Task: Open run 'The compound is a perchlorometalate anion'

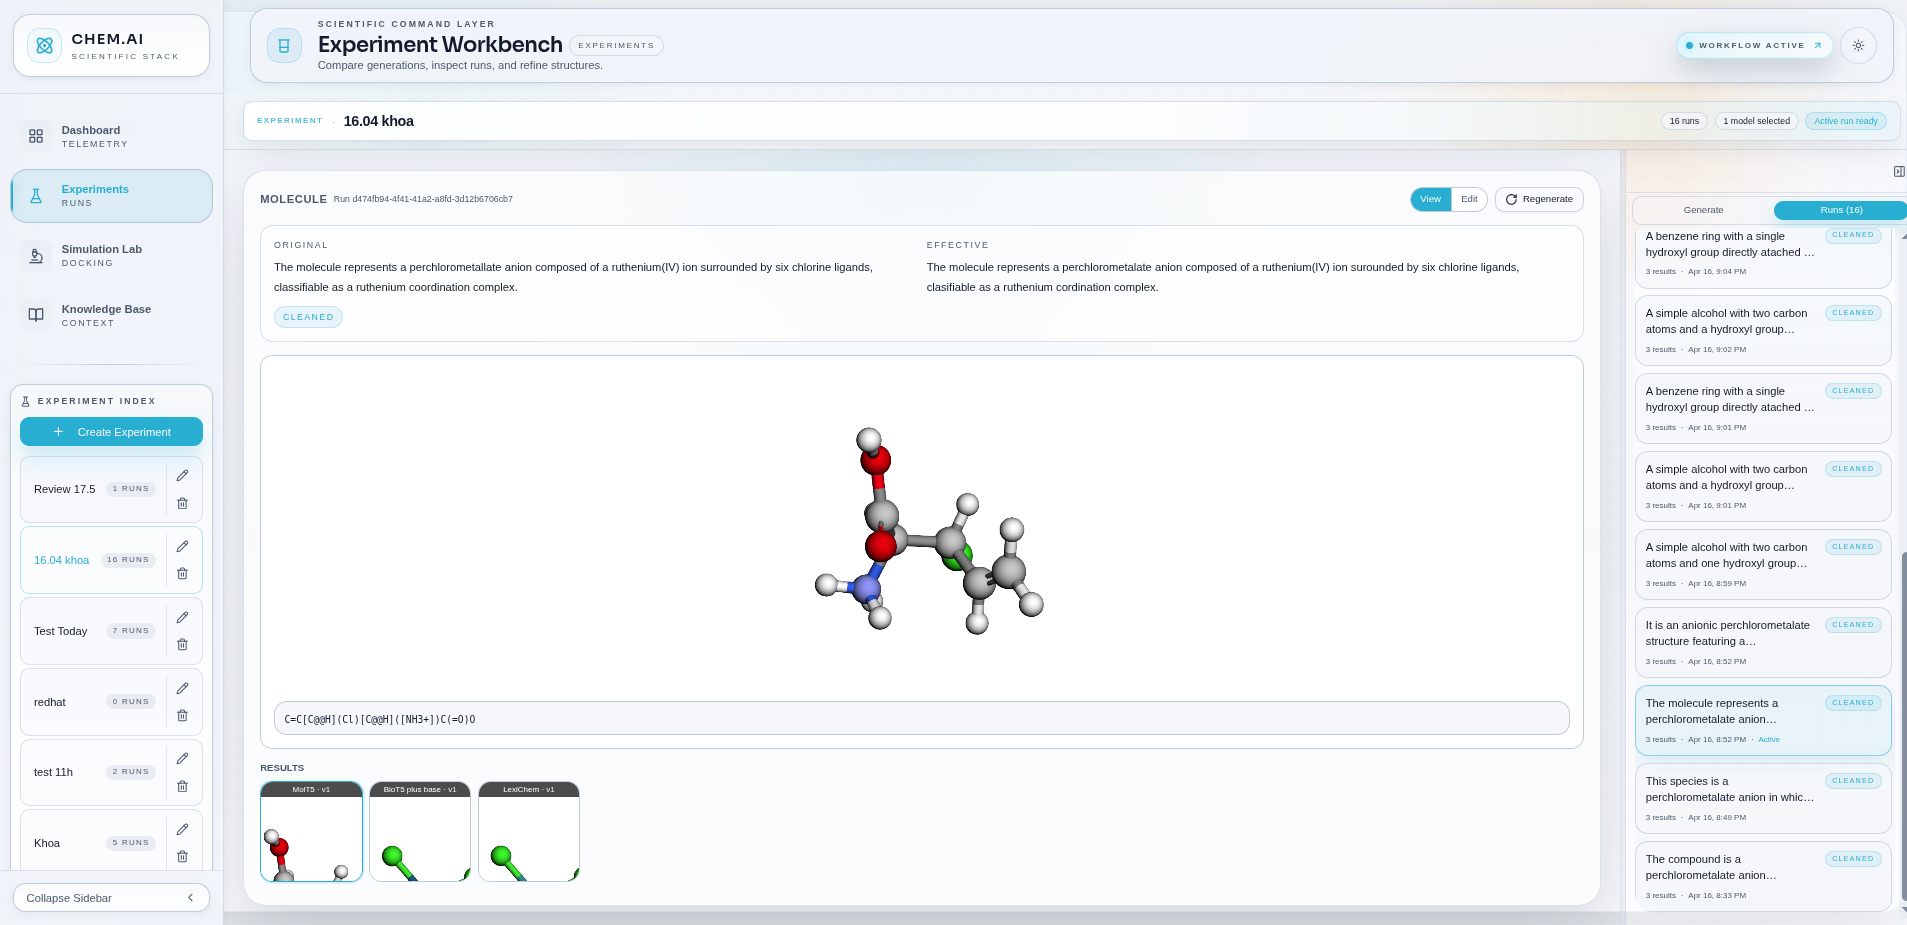Action: (x=1763, y=876)
